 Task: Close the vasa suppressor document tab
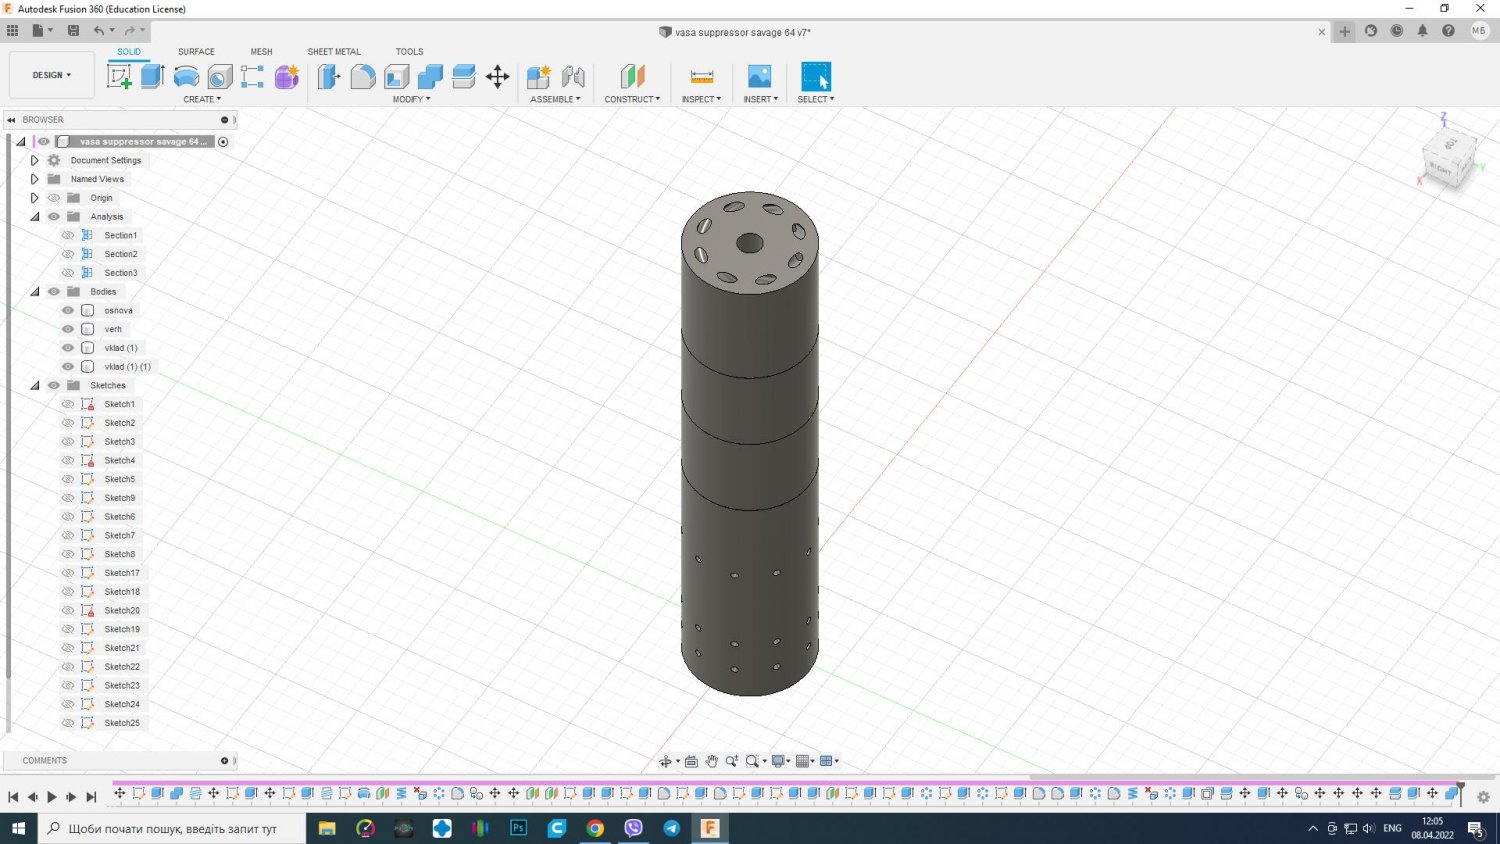[1321, 32]
